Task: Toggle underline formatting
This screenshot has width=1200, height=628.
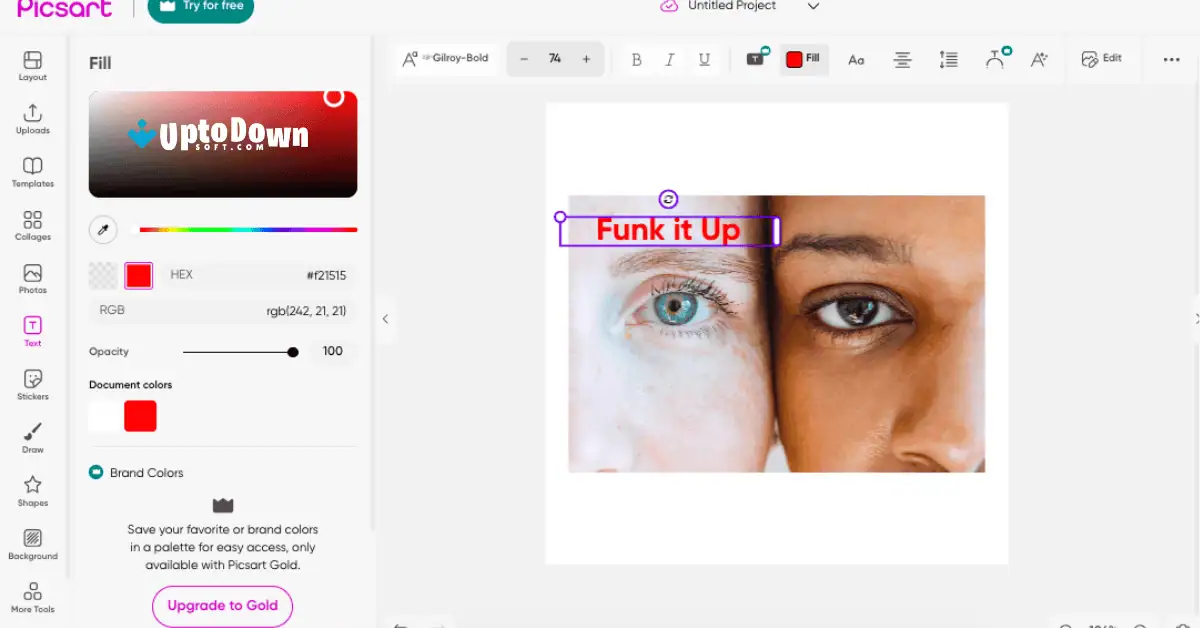Action: [x=704, y=59]
